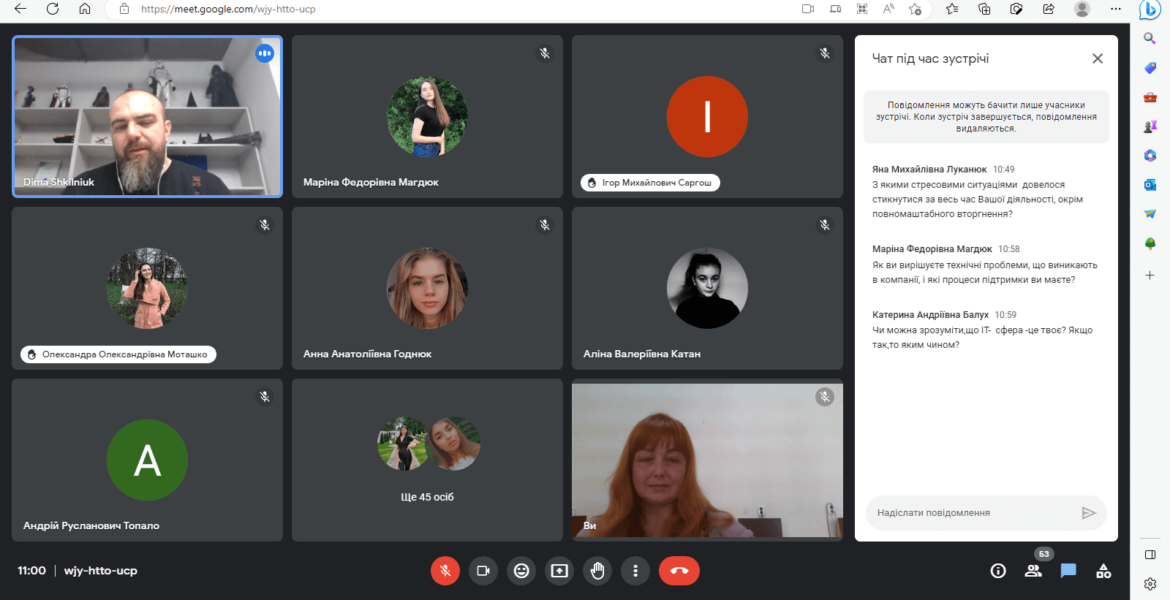Click muted mic icon on Анна's tile
1170x600 pixels.
click(545, 225)
